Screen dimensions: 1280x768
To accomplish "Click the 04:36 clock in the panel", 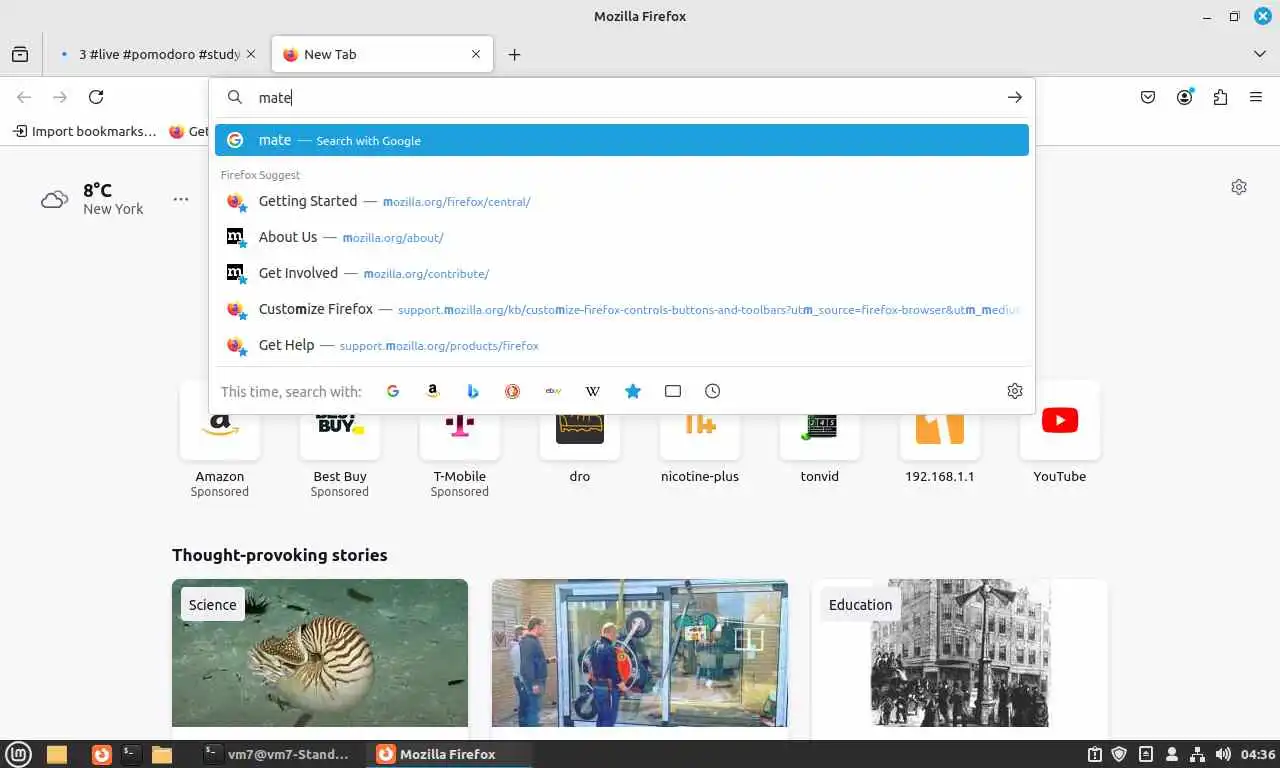I will coord(1258,754).
